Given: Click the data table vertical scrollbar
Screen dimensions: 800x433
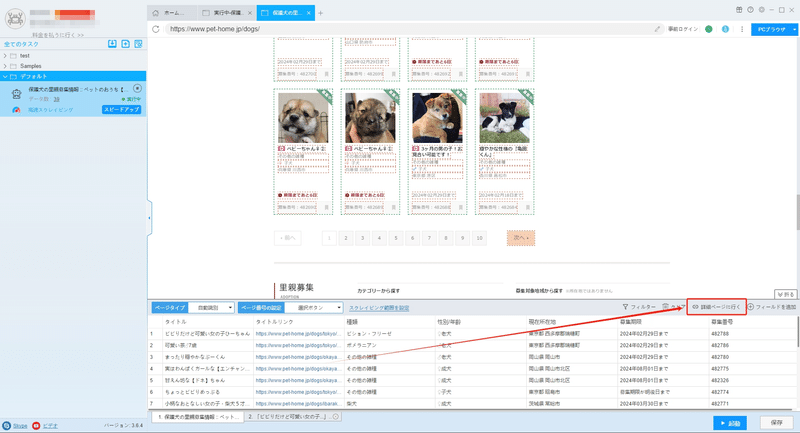Looking at the screenshot, I should tap(797, 332).
